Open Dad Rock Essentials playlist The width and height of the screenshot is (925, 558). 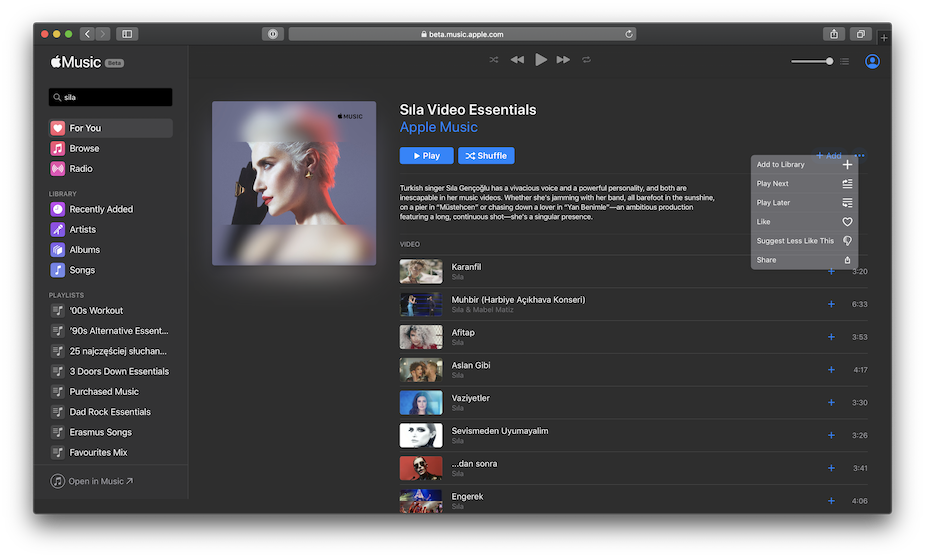pyautogui.click(x=110, y=412)
